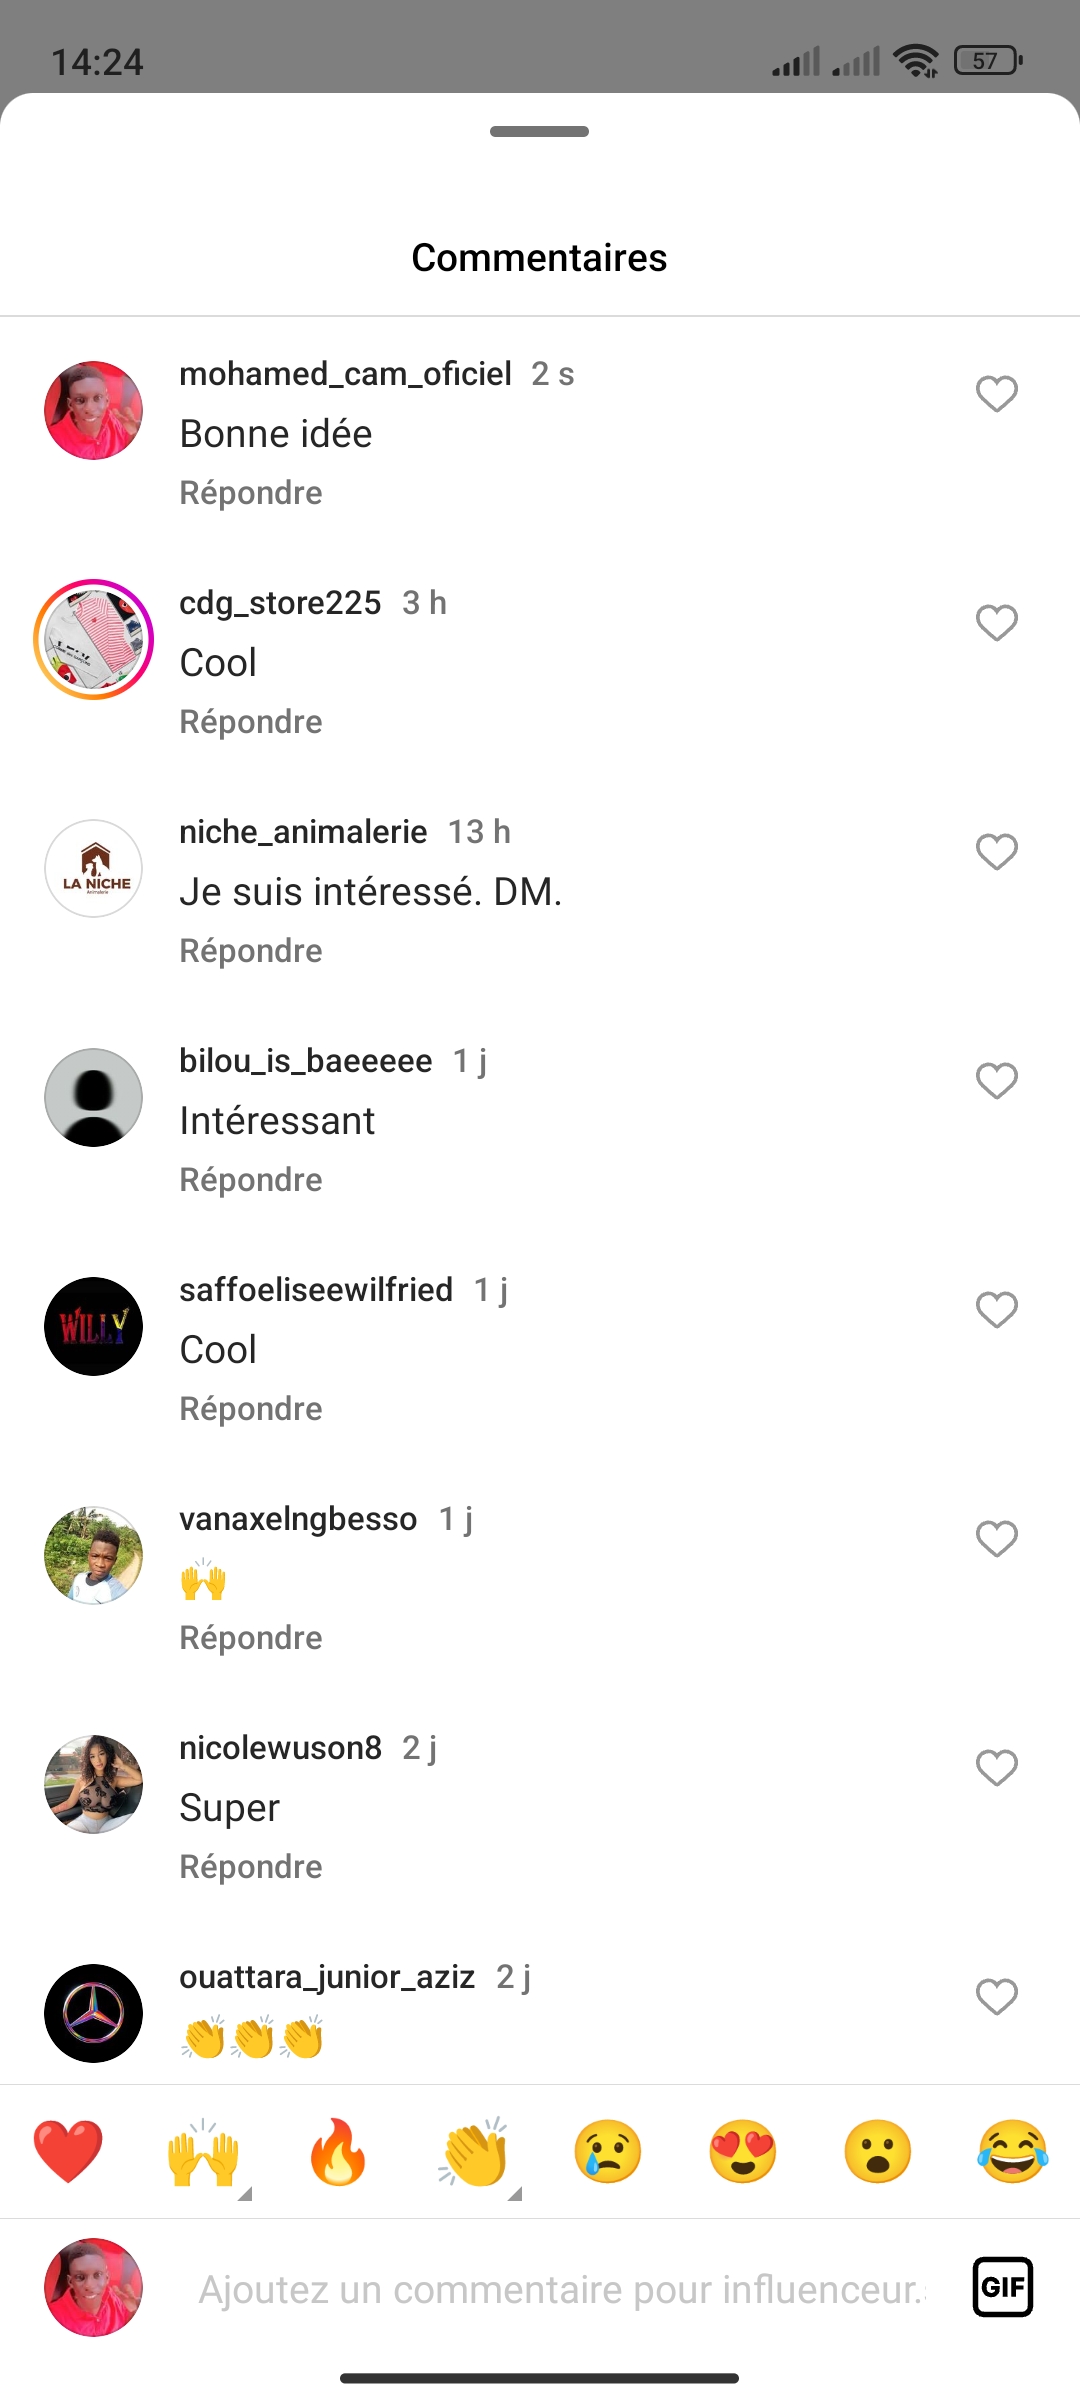Tap the clapping hands emoji shortcut
Viewport: 1080px width, 2400px height.
474,2151
